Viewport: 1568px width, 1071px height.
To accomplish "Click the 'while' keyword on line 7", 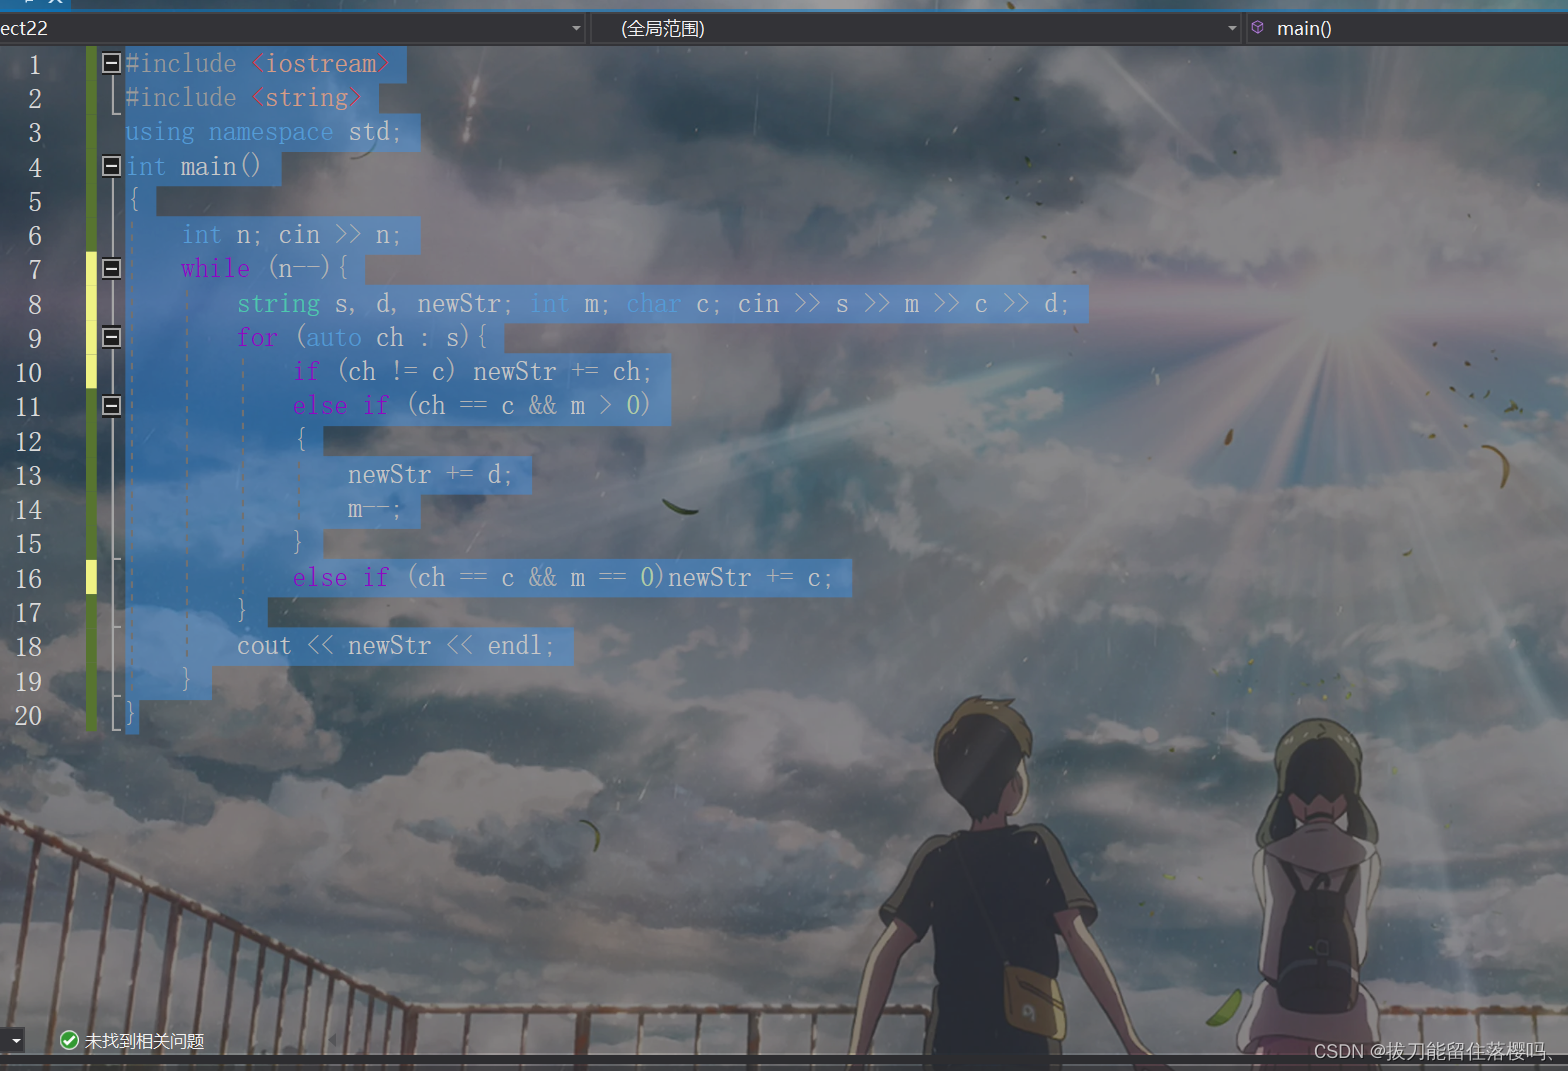I will [215, 268].
